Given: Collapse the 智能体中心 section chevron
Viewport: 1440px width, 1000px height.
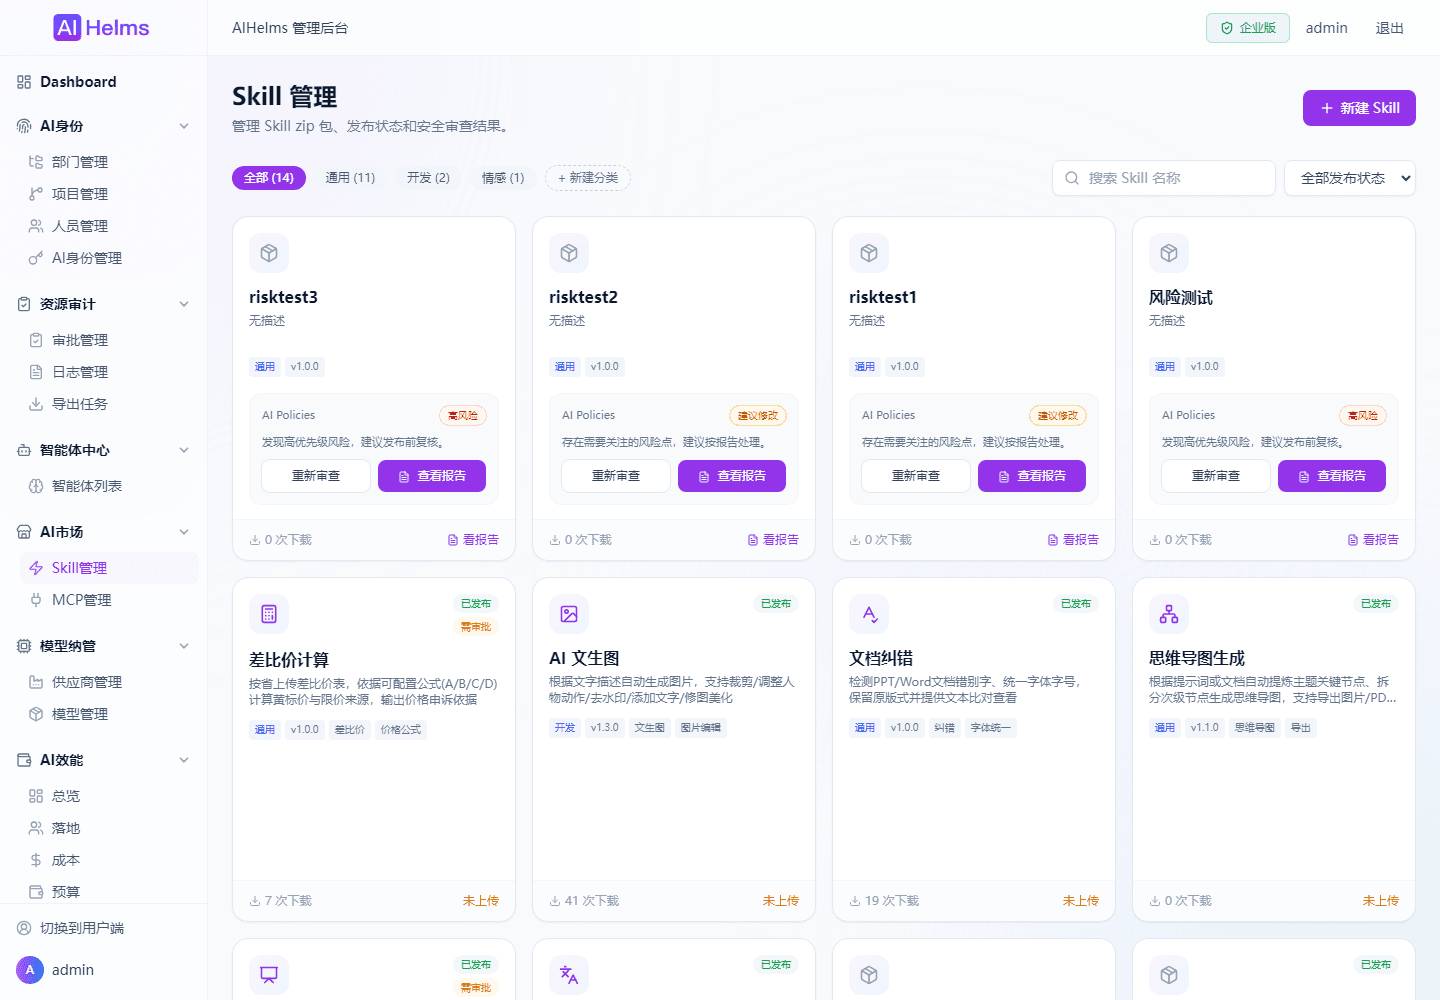Looking at the screenshot, I should click(x=184, y=450).
